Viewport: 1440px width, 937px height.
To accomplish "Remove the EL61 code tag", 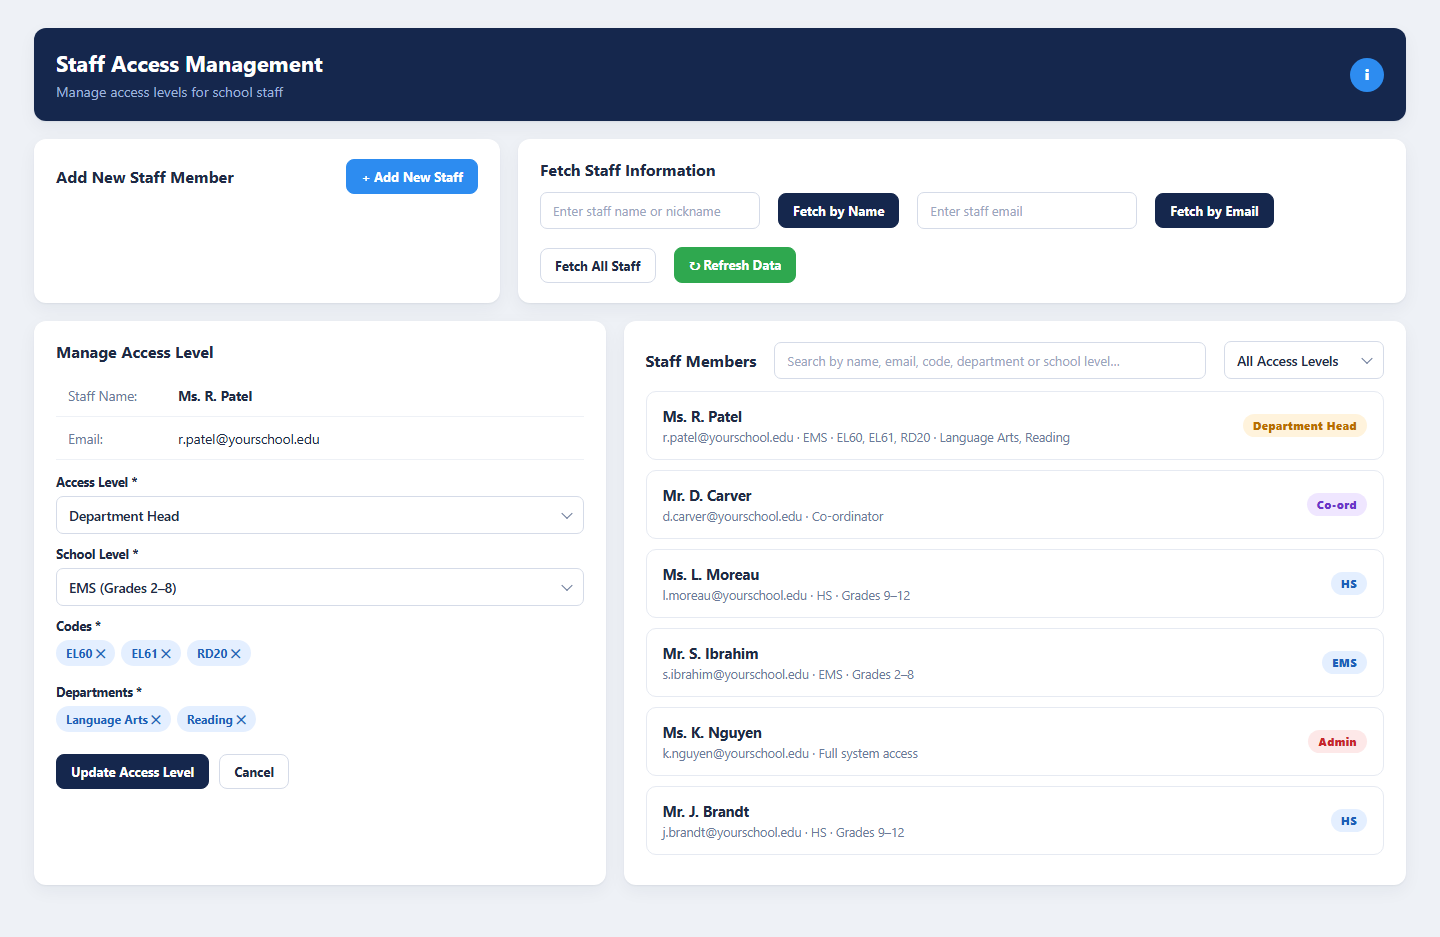I will pos(166,654).
